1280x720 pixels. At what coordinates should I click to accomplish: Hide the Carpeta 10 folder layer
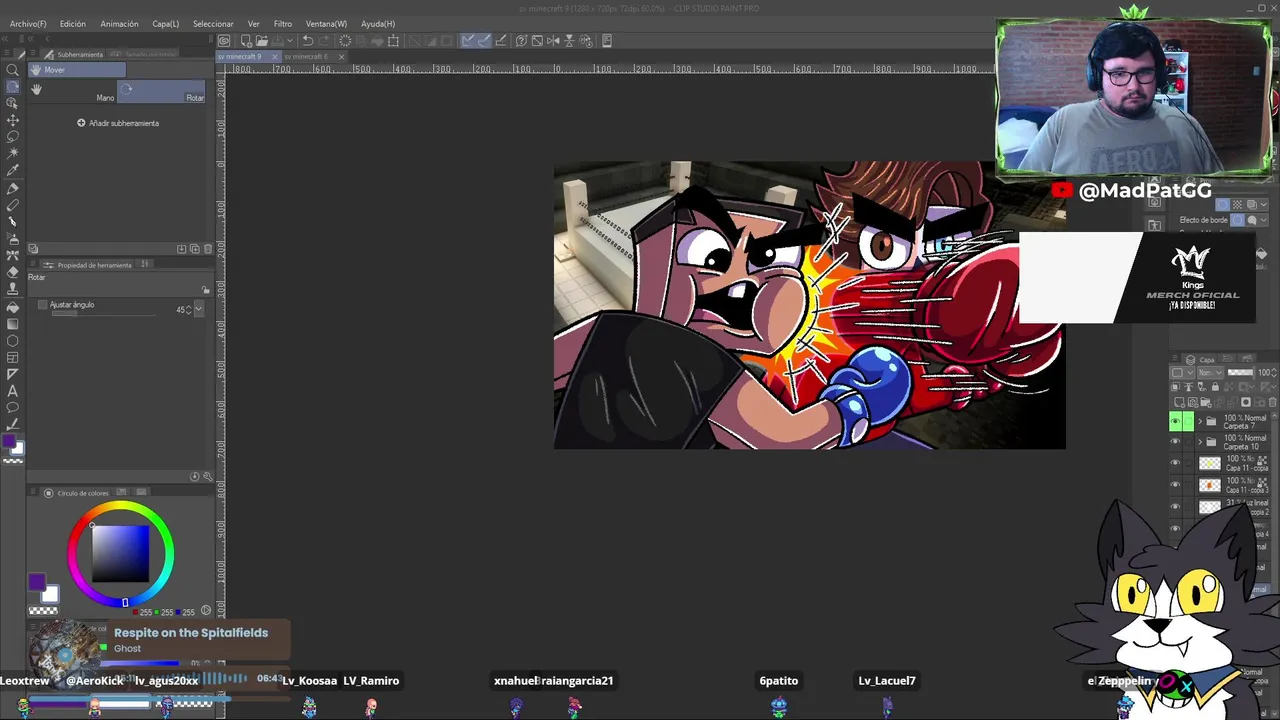click(x=1175, y=442)
